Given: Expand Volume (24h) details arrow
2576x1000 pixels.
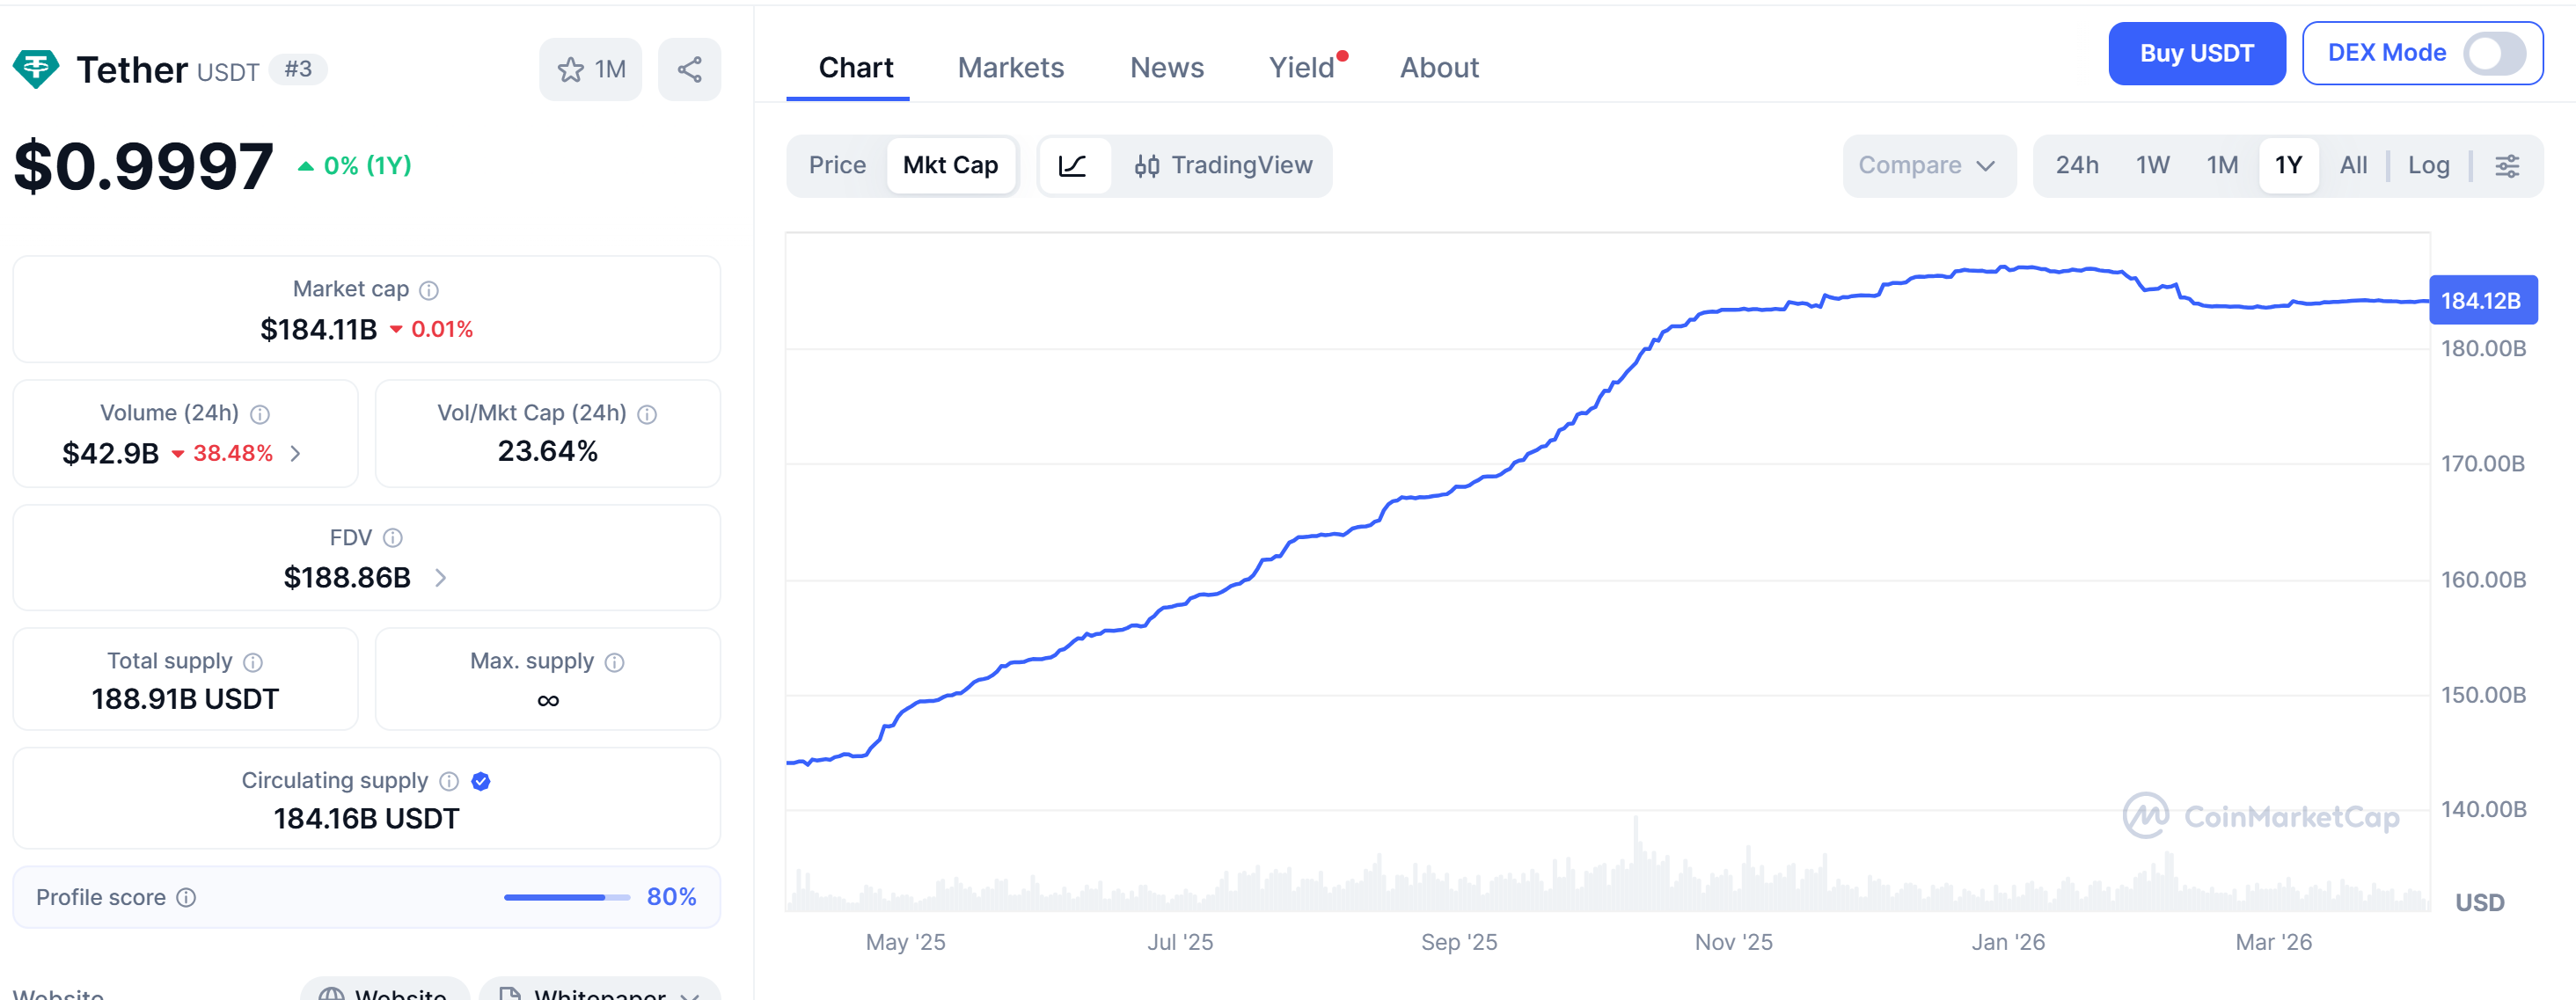Looking at the screenshot, I should click(295, 453).
